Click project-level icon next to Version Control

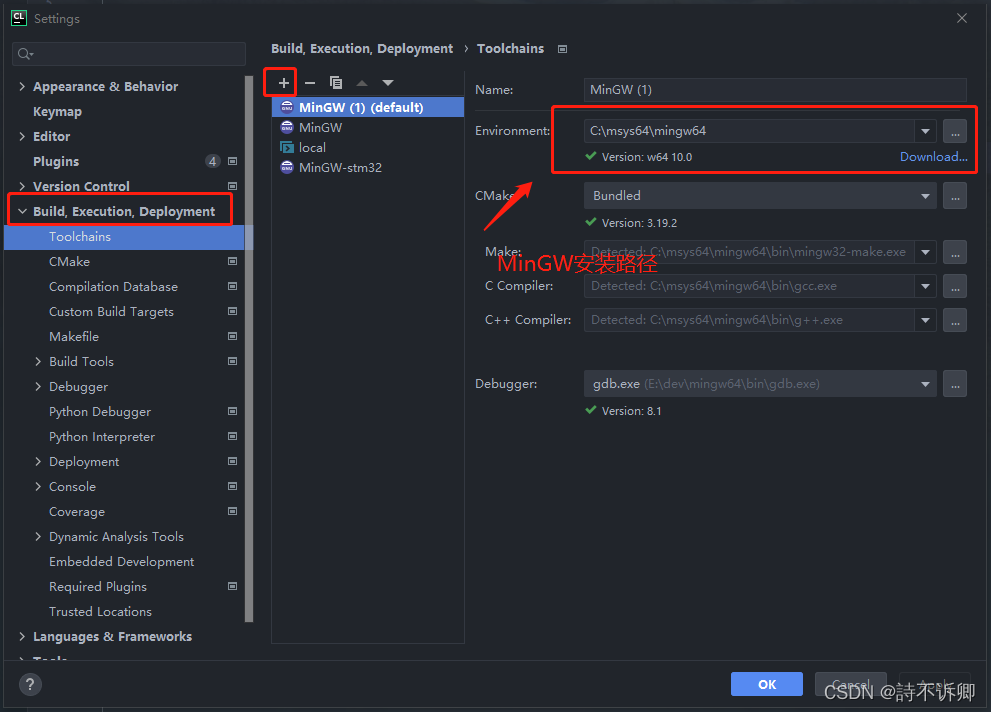[x=233, y=186]
